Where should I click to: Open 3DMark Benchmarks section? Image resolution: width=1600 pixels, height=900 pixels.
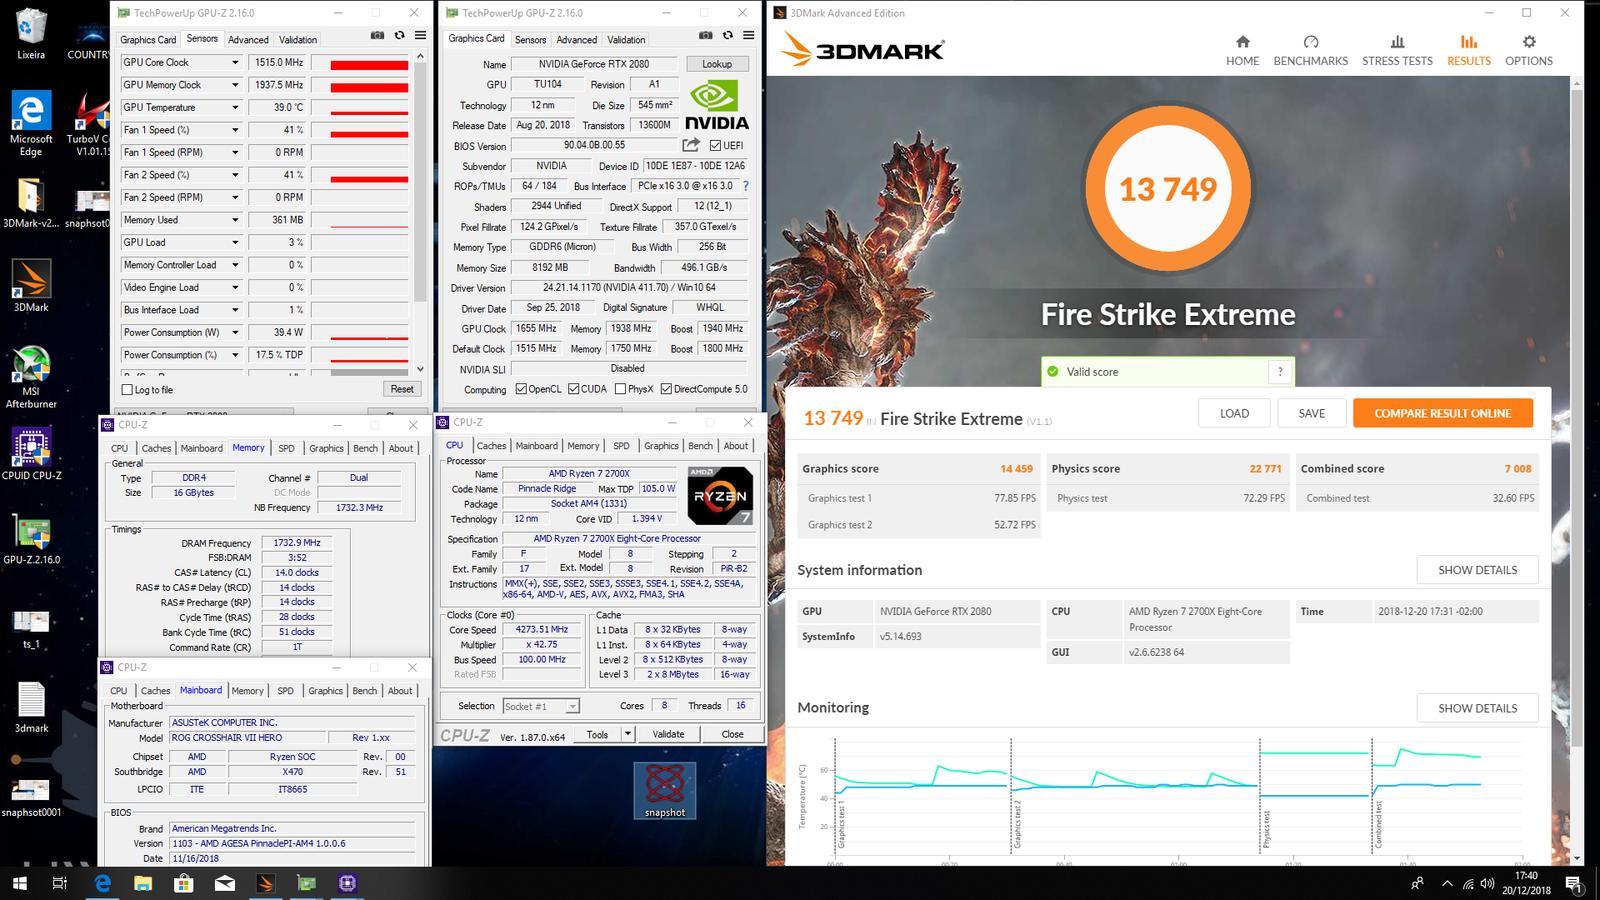[1310, 47]
